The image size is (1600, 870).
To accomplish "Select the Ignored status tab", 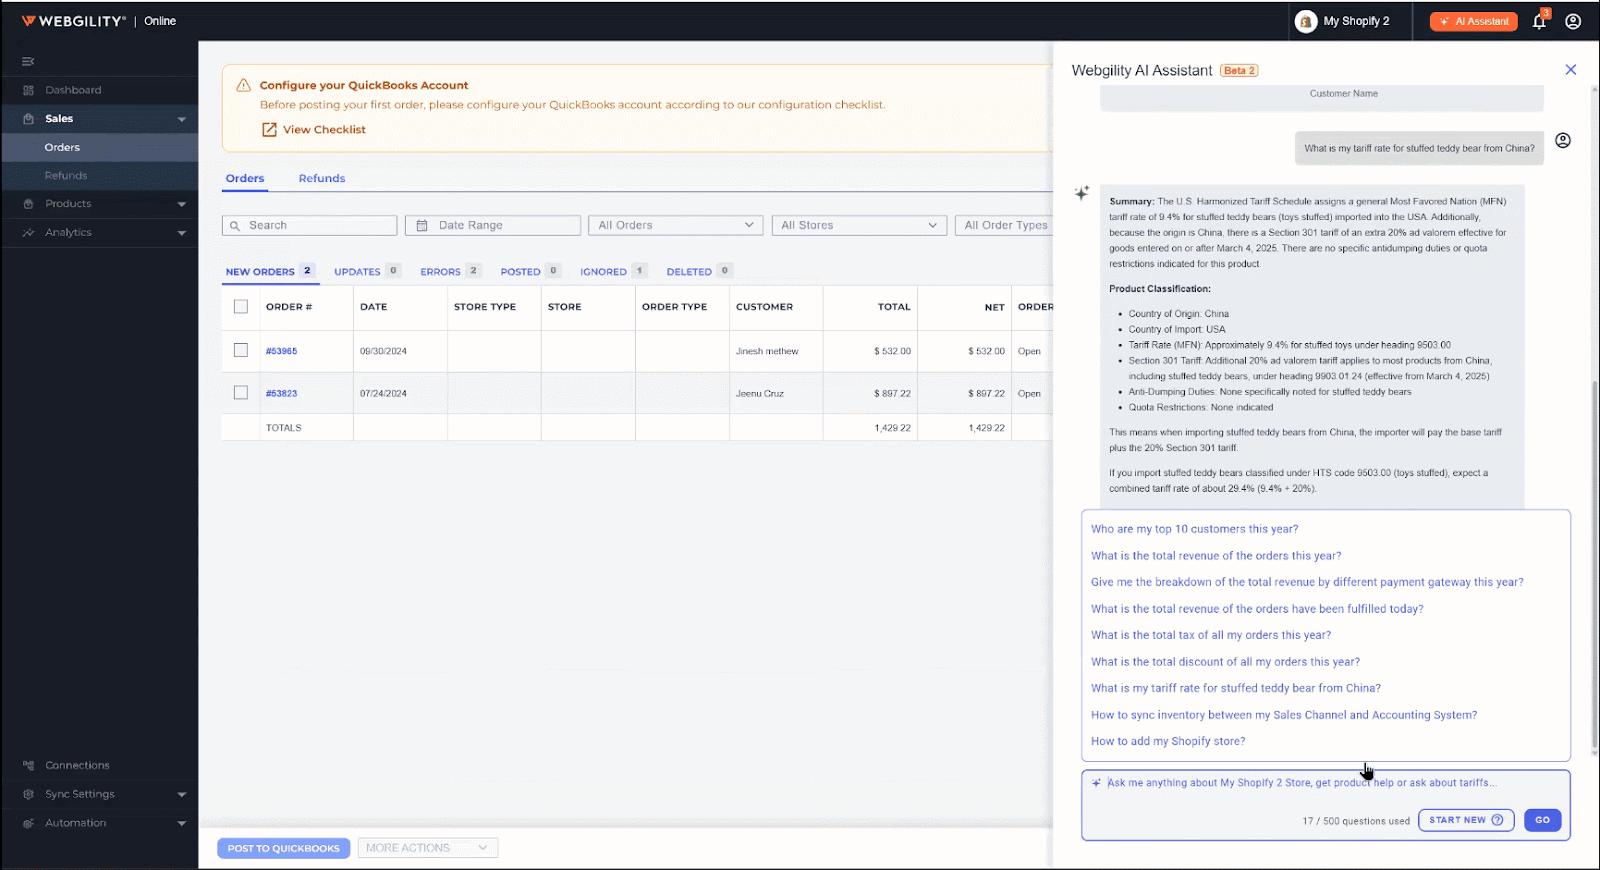I will click(x=613, y=271).
